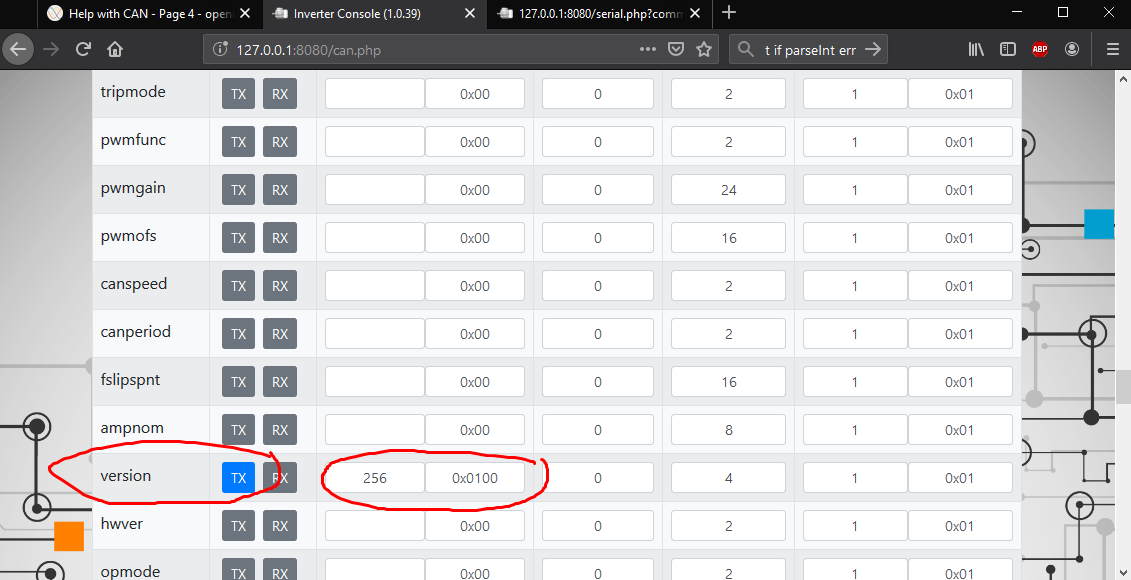Close the Help with CAN tab
Image resolution: width=1131 pixels, height=580 pixels.
click(245, 13)
